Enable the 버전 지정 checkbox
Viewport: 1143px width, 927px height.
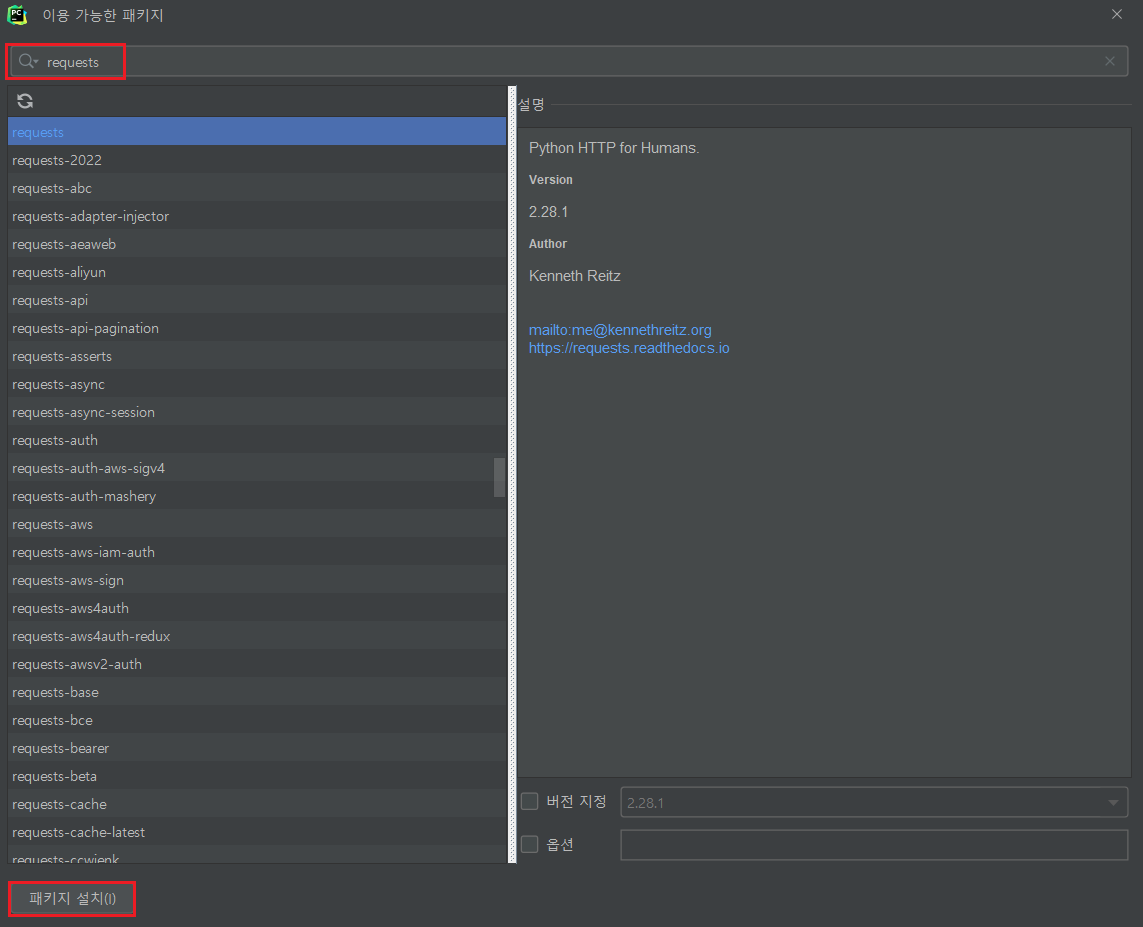(x=530, y=802)
